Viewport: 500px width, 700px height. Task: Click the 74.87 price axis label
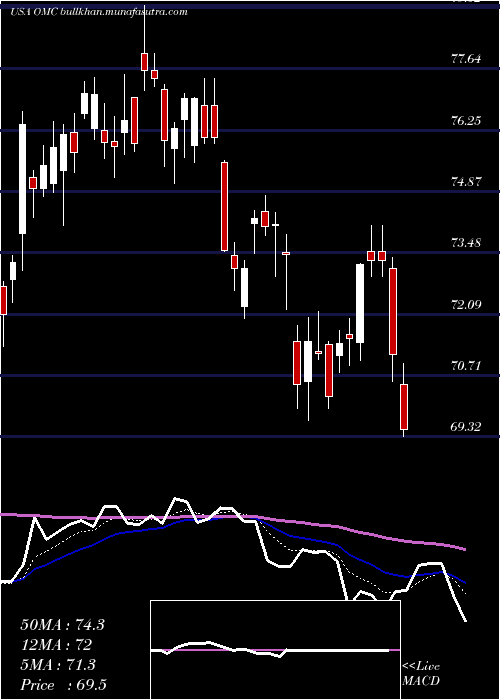coord(467,182)
